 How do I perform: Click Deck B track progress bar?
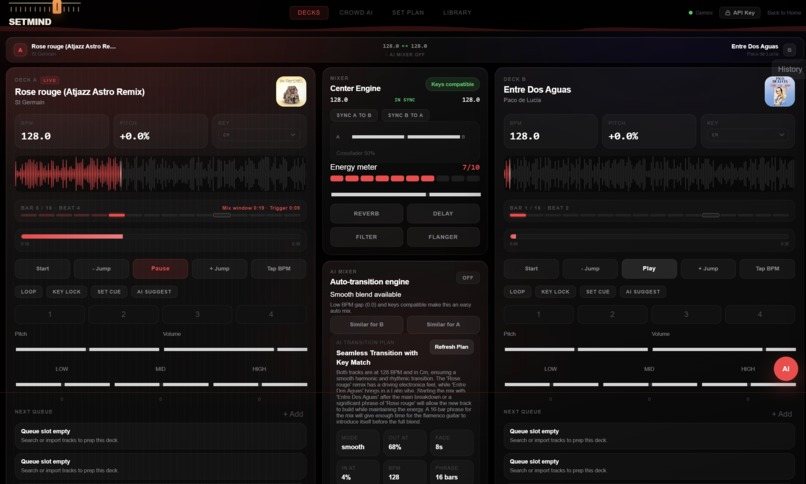pyautogui.click(x=649, y=236)
